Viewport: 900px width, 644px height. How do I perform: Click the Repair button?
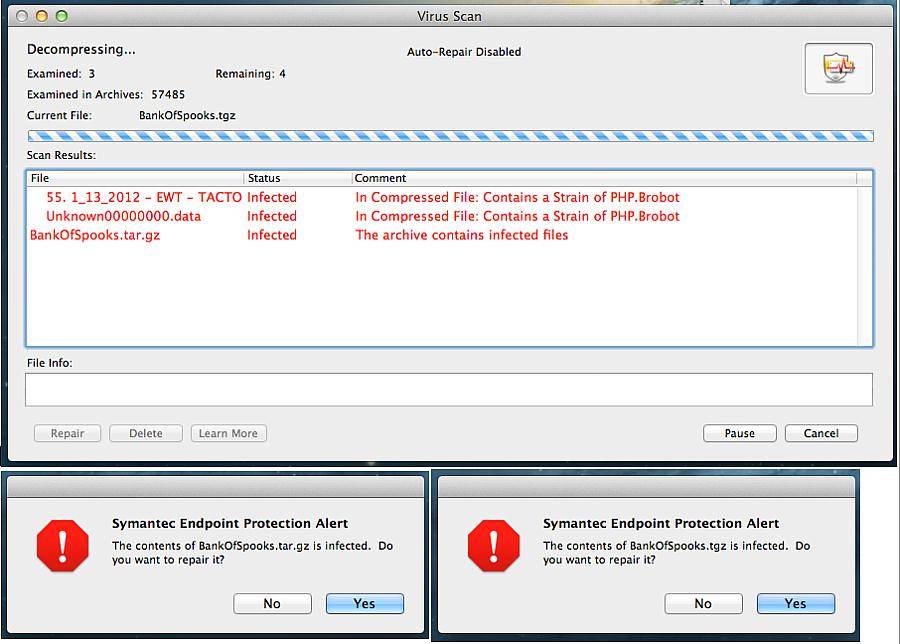coord(67,433)
